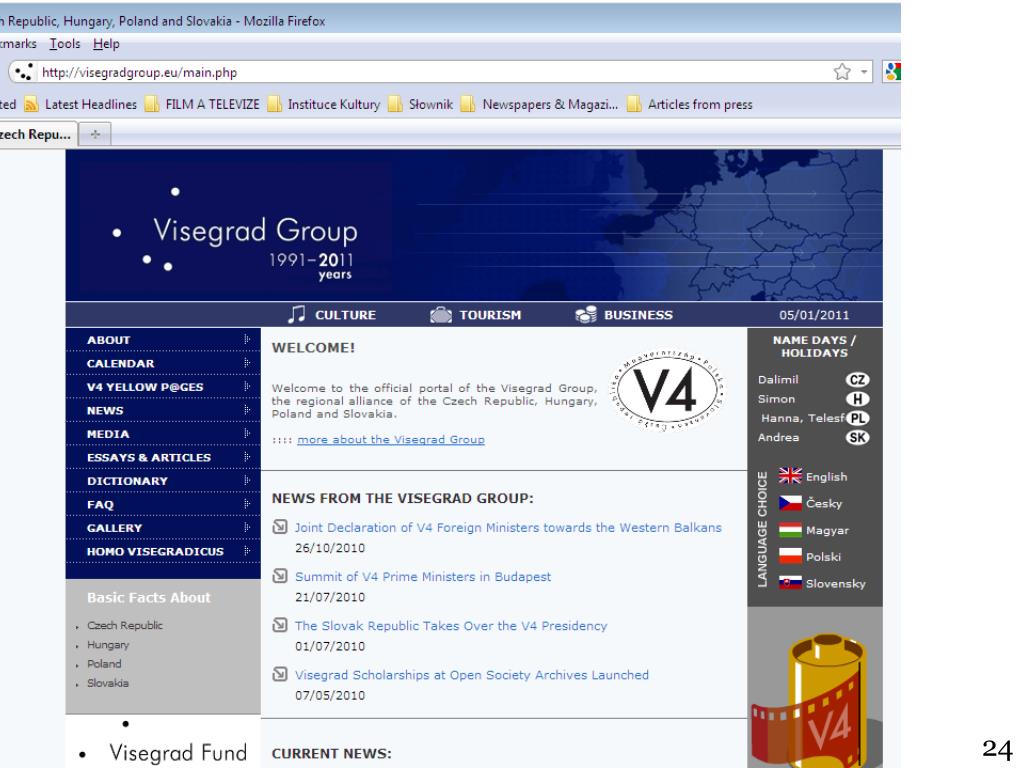Open the URL bar history dropdown arrow
The height and width of the screenshot is (768, 1024).
864,72
